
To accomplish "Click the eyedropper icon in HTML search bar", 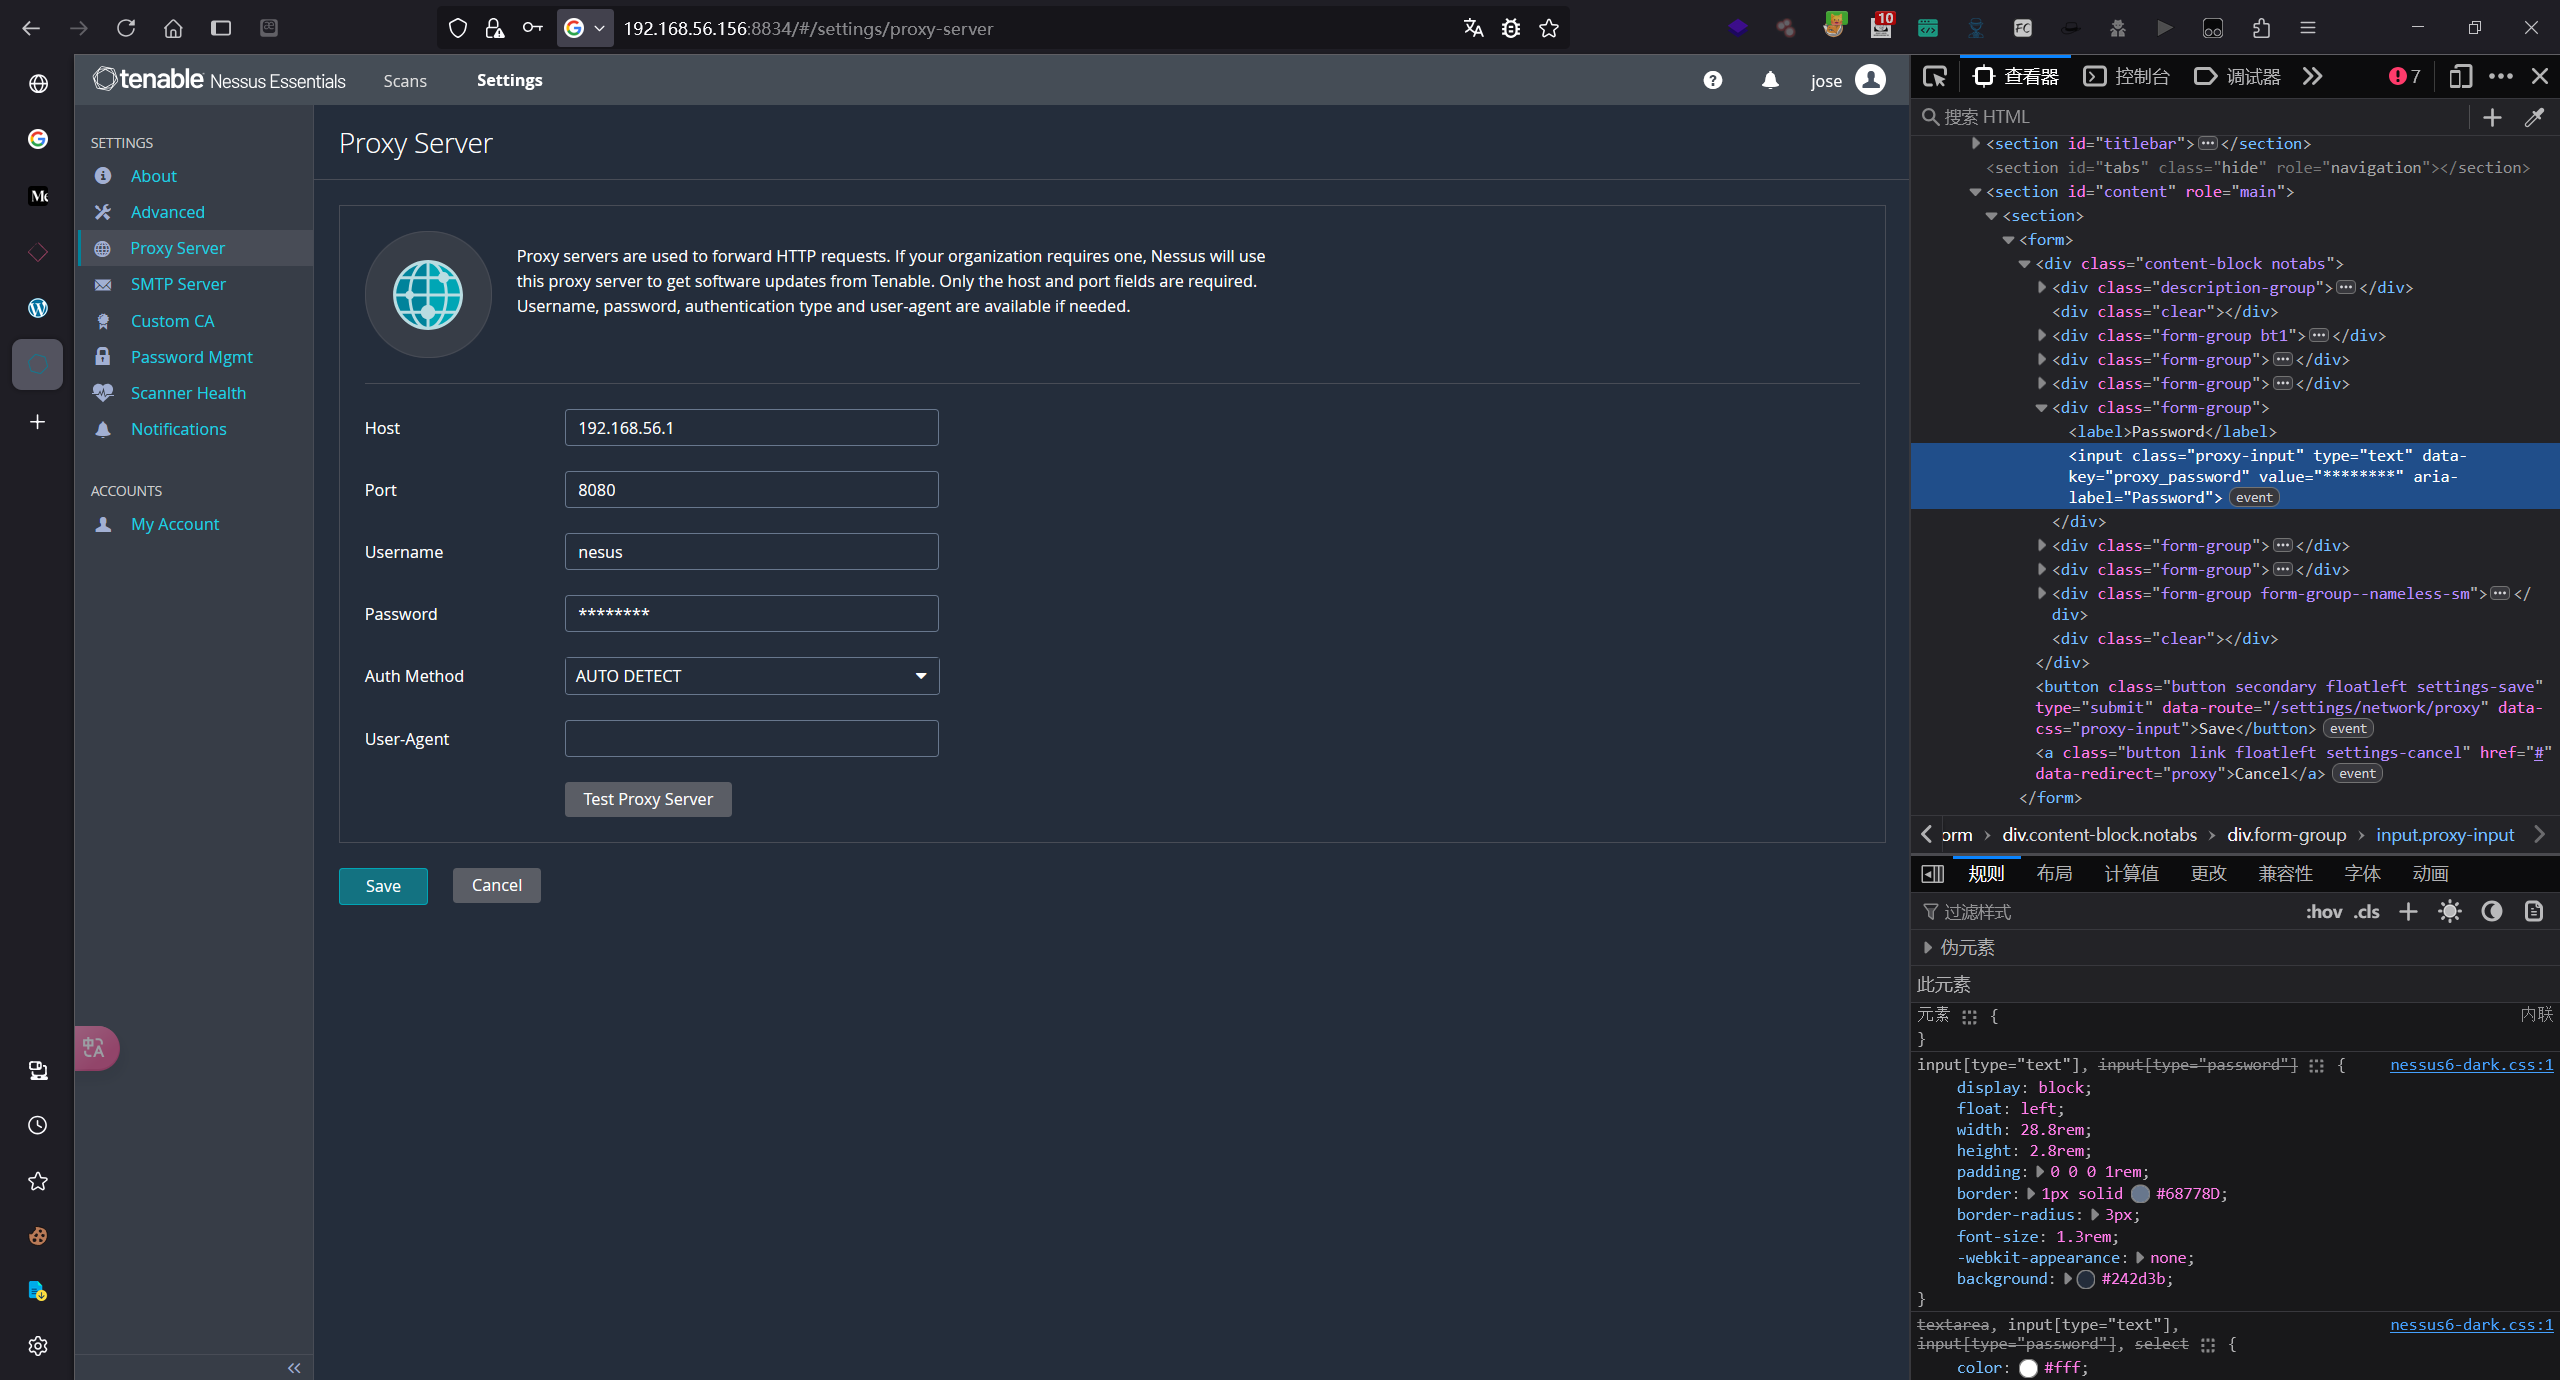I will (2534, 118).
